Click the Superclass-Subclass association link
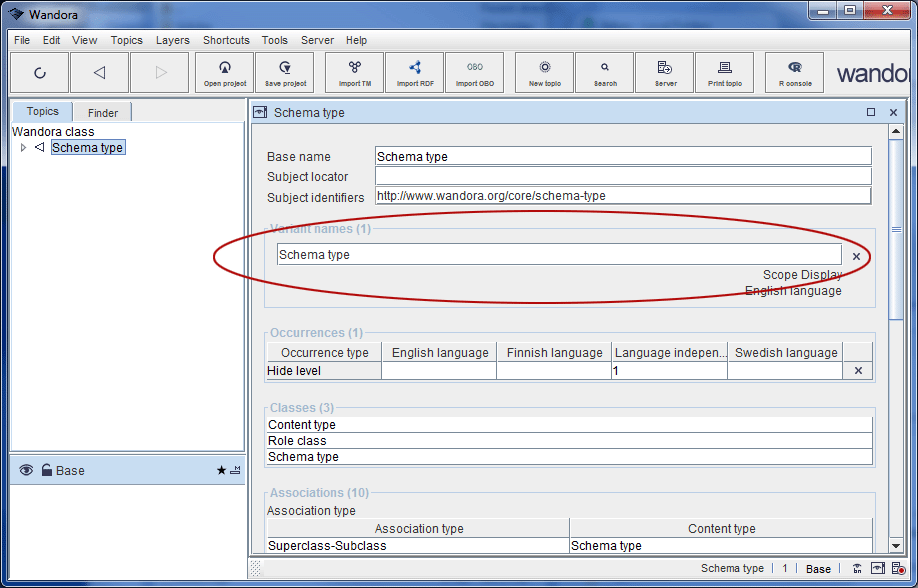918x588 pixels. pos(327,546)
